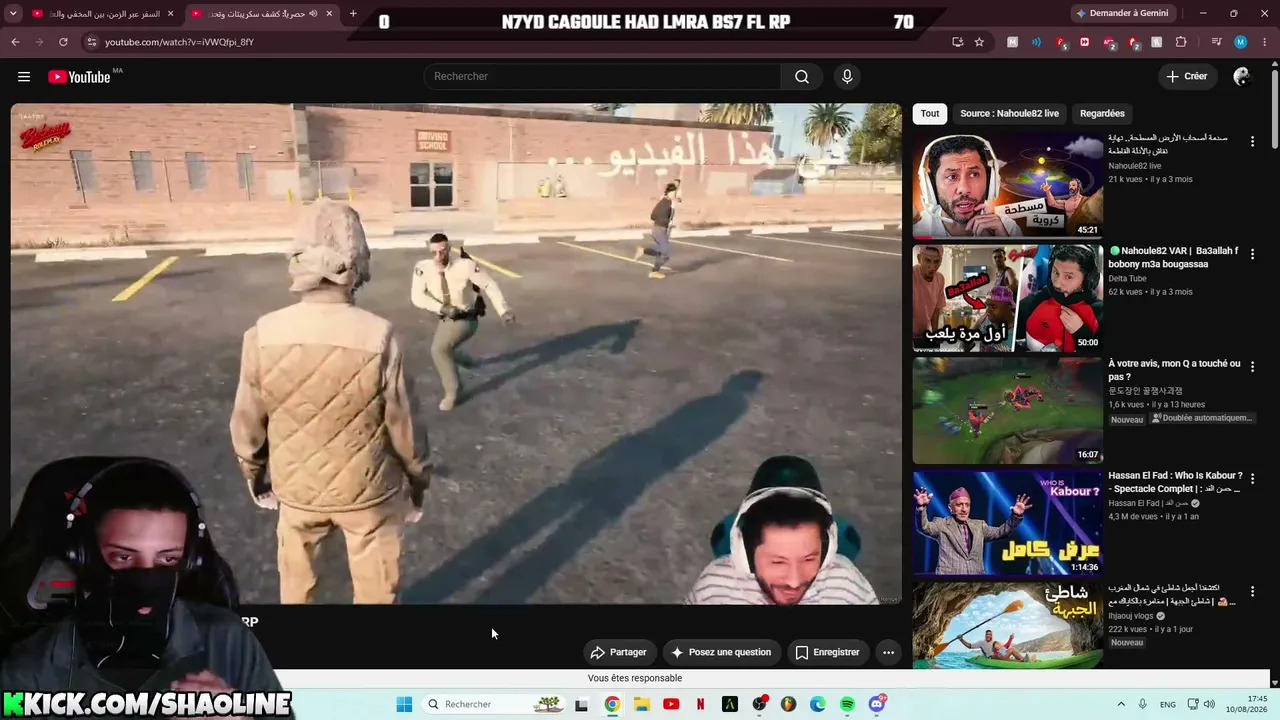
Task: Open À votre avis, mon Q video title
Action: click(x=1174, y=370)
